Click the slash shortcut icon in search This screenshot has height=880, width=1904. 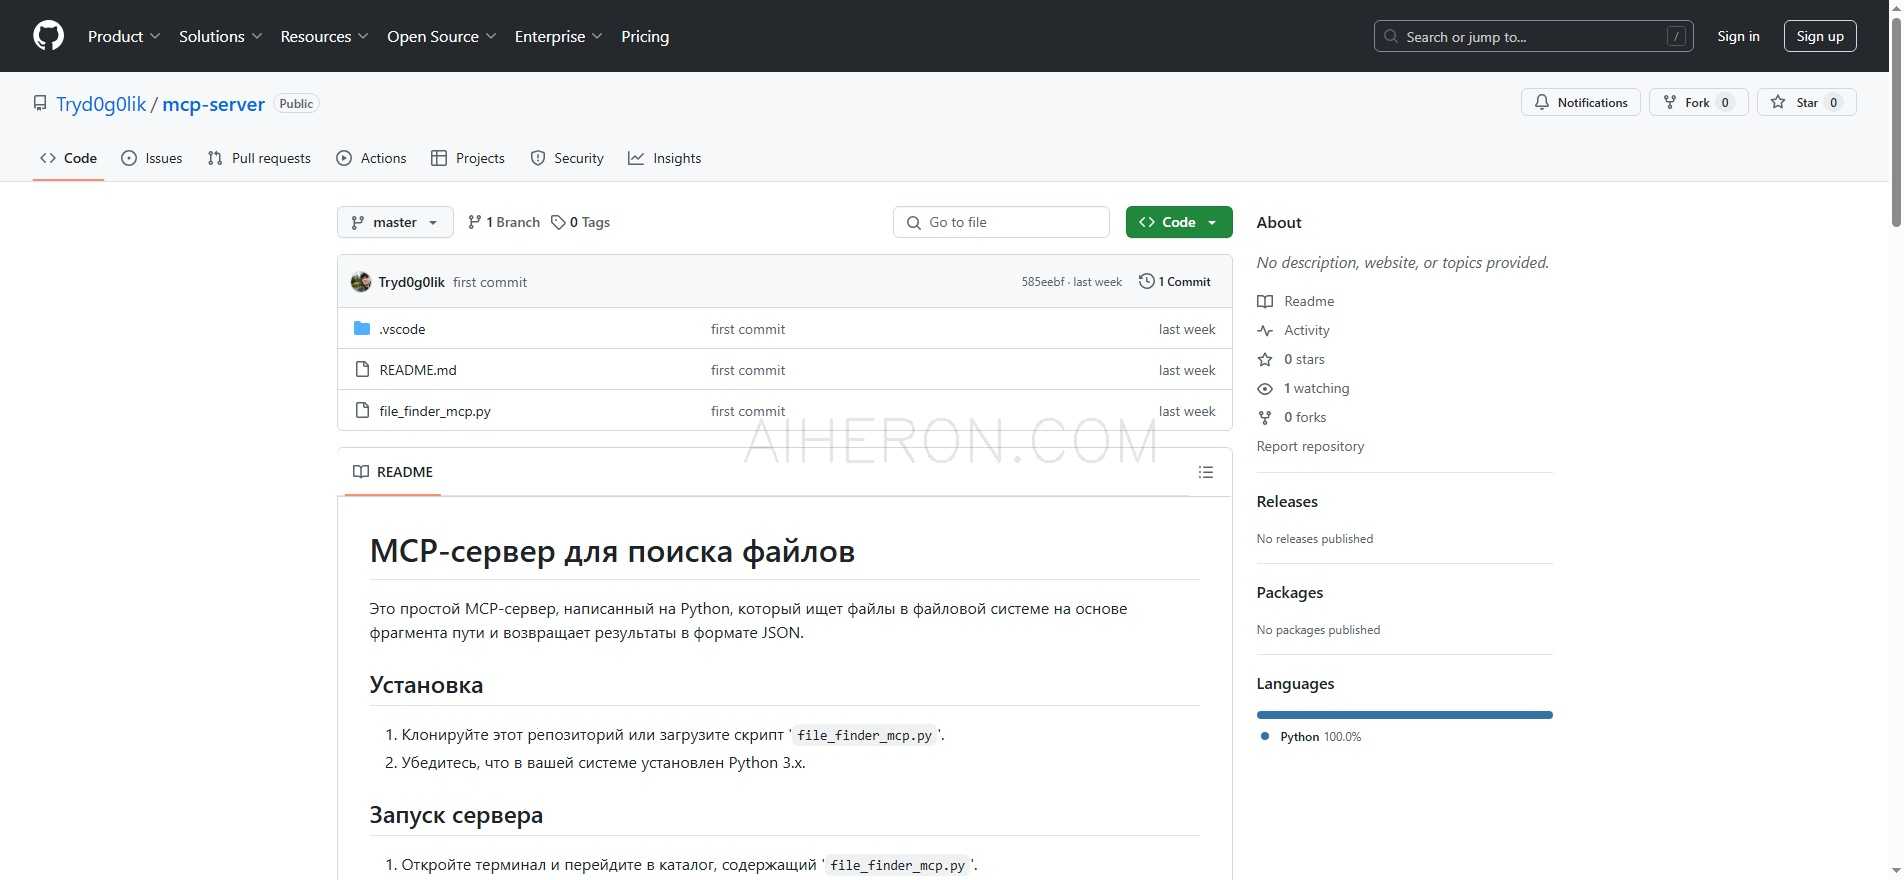coord(1676,36)
